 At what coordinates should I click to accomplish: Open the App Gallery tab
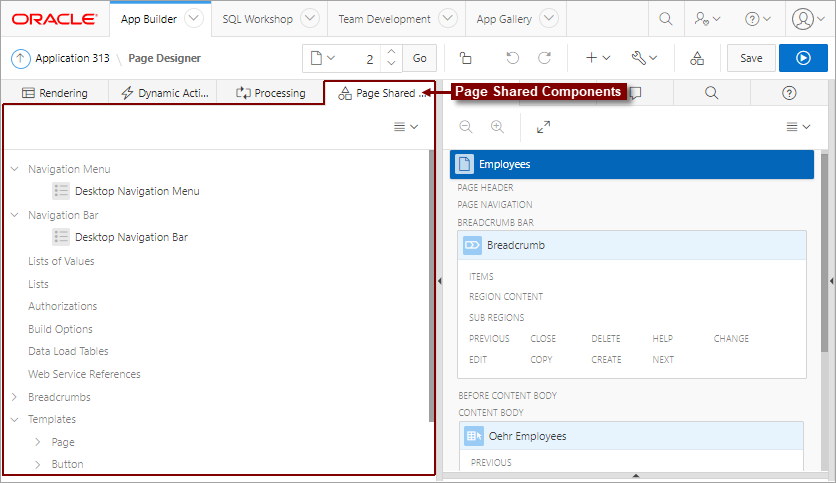point(504,19)
